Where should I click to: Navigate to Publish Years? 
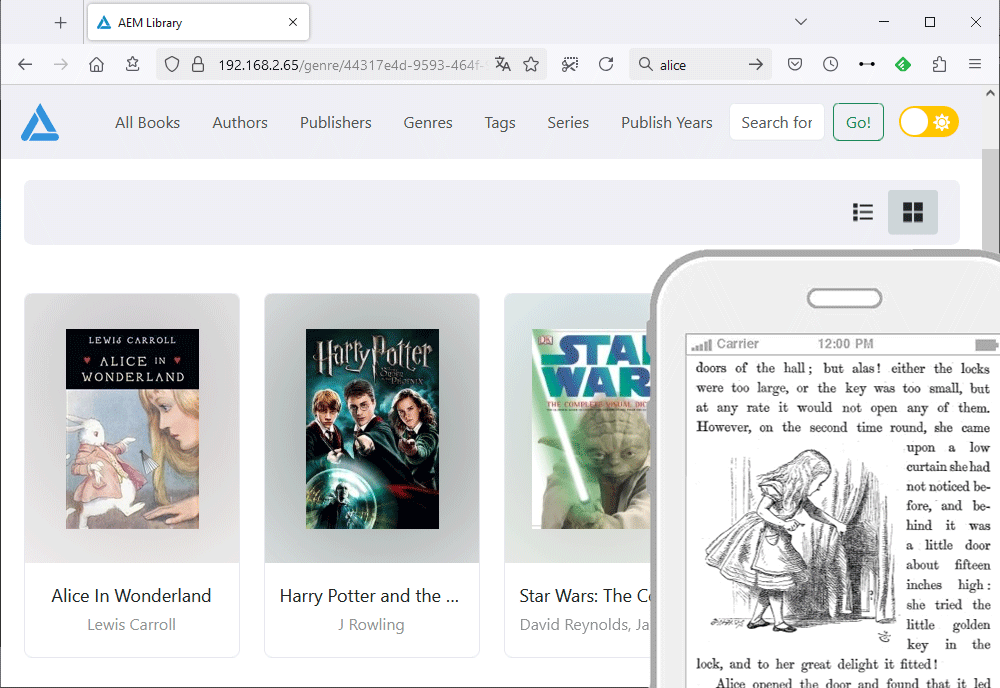666,122
